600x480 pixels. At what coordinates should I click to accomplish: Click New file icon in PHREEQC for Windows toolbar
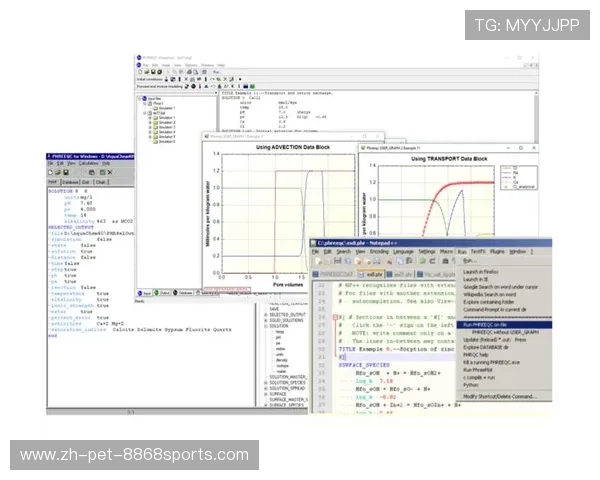click(x=51, y=173)
